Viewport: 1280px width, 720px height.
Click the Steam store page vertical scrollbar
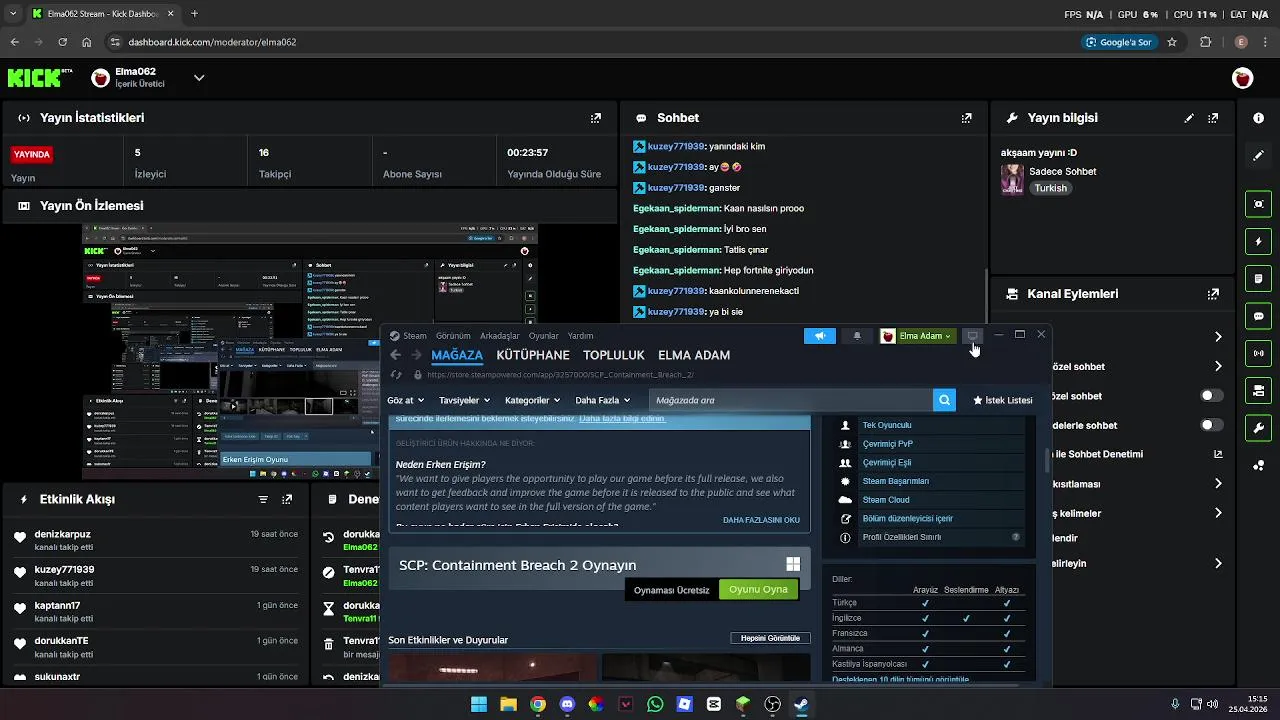[1047, 460]
